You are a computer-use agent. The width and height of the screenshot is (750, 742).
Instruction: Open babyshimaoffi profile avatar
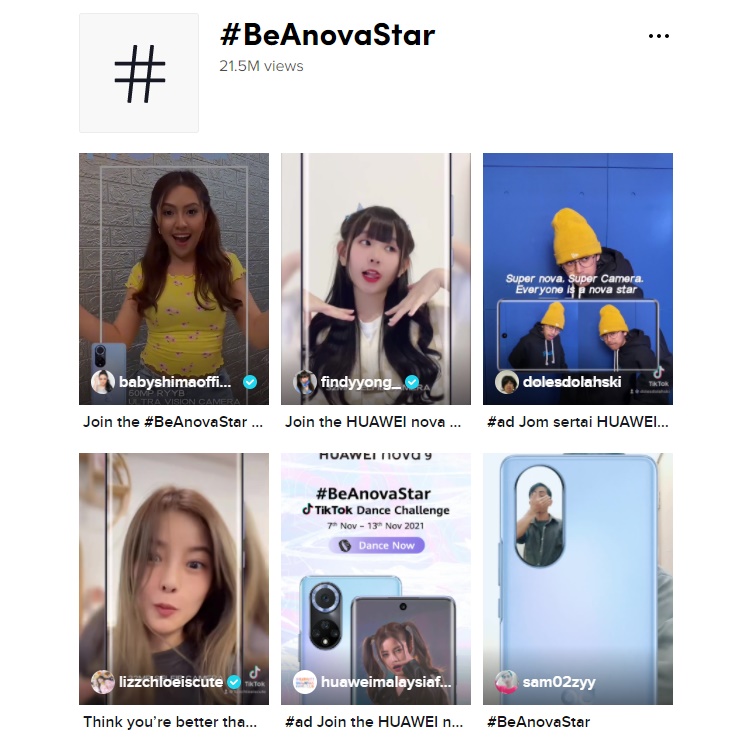pos(103,382)
